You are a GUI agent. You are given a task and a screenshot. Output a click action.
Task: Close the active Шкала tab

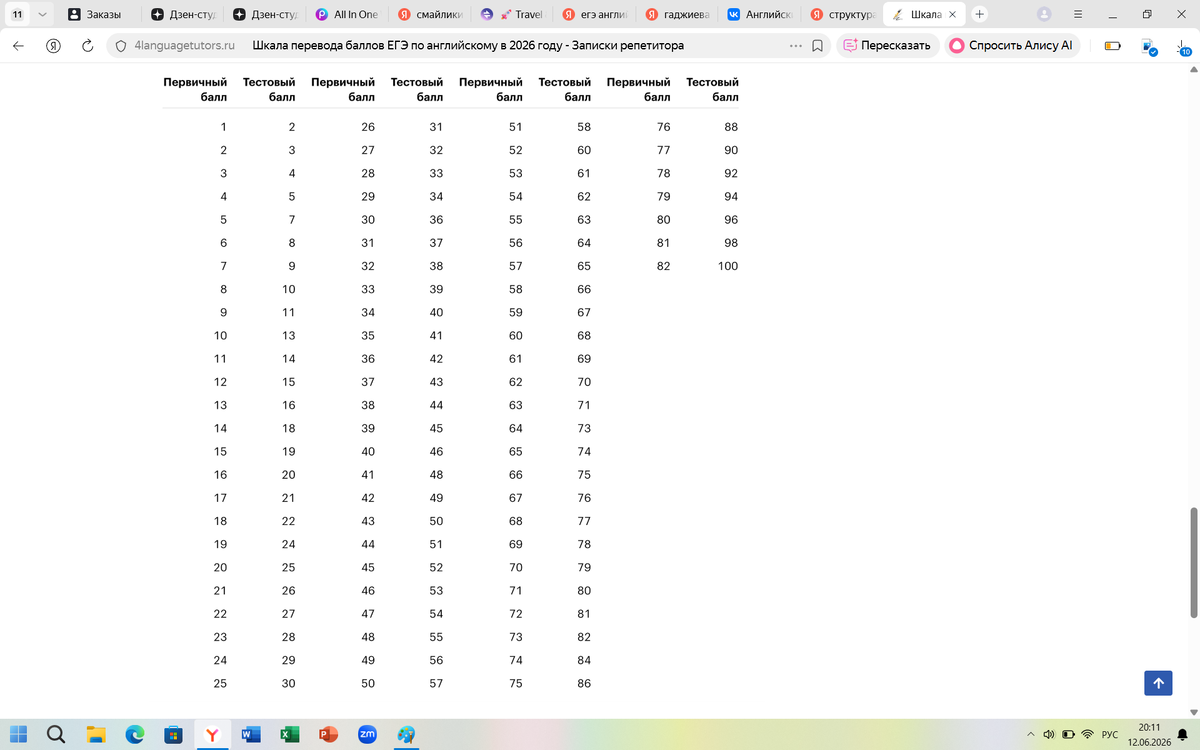[x=952, y=15]
